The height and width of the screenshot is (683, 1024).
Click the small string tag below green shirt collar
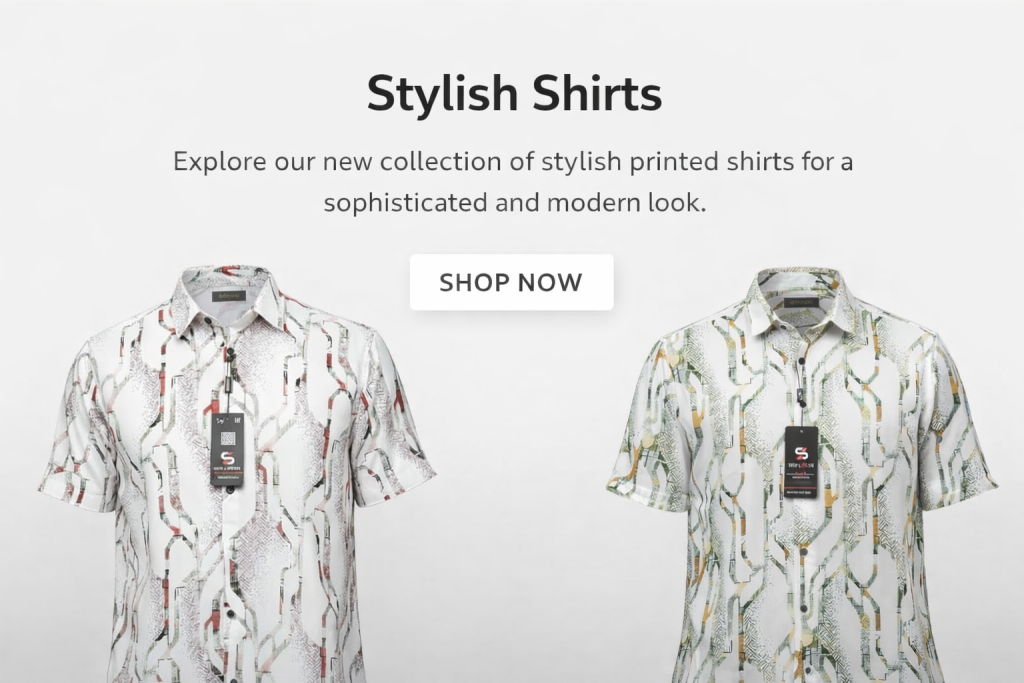[x=801, y=392]
